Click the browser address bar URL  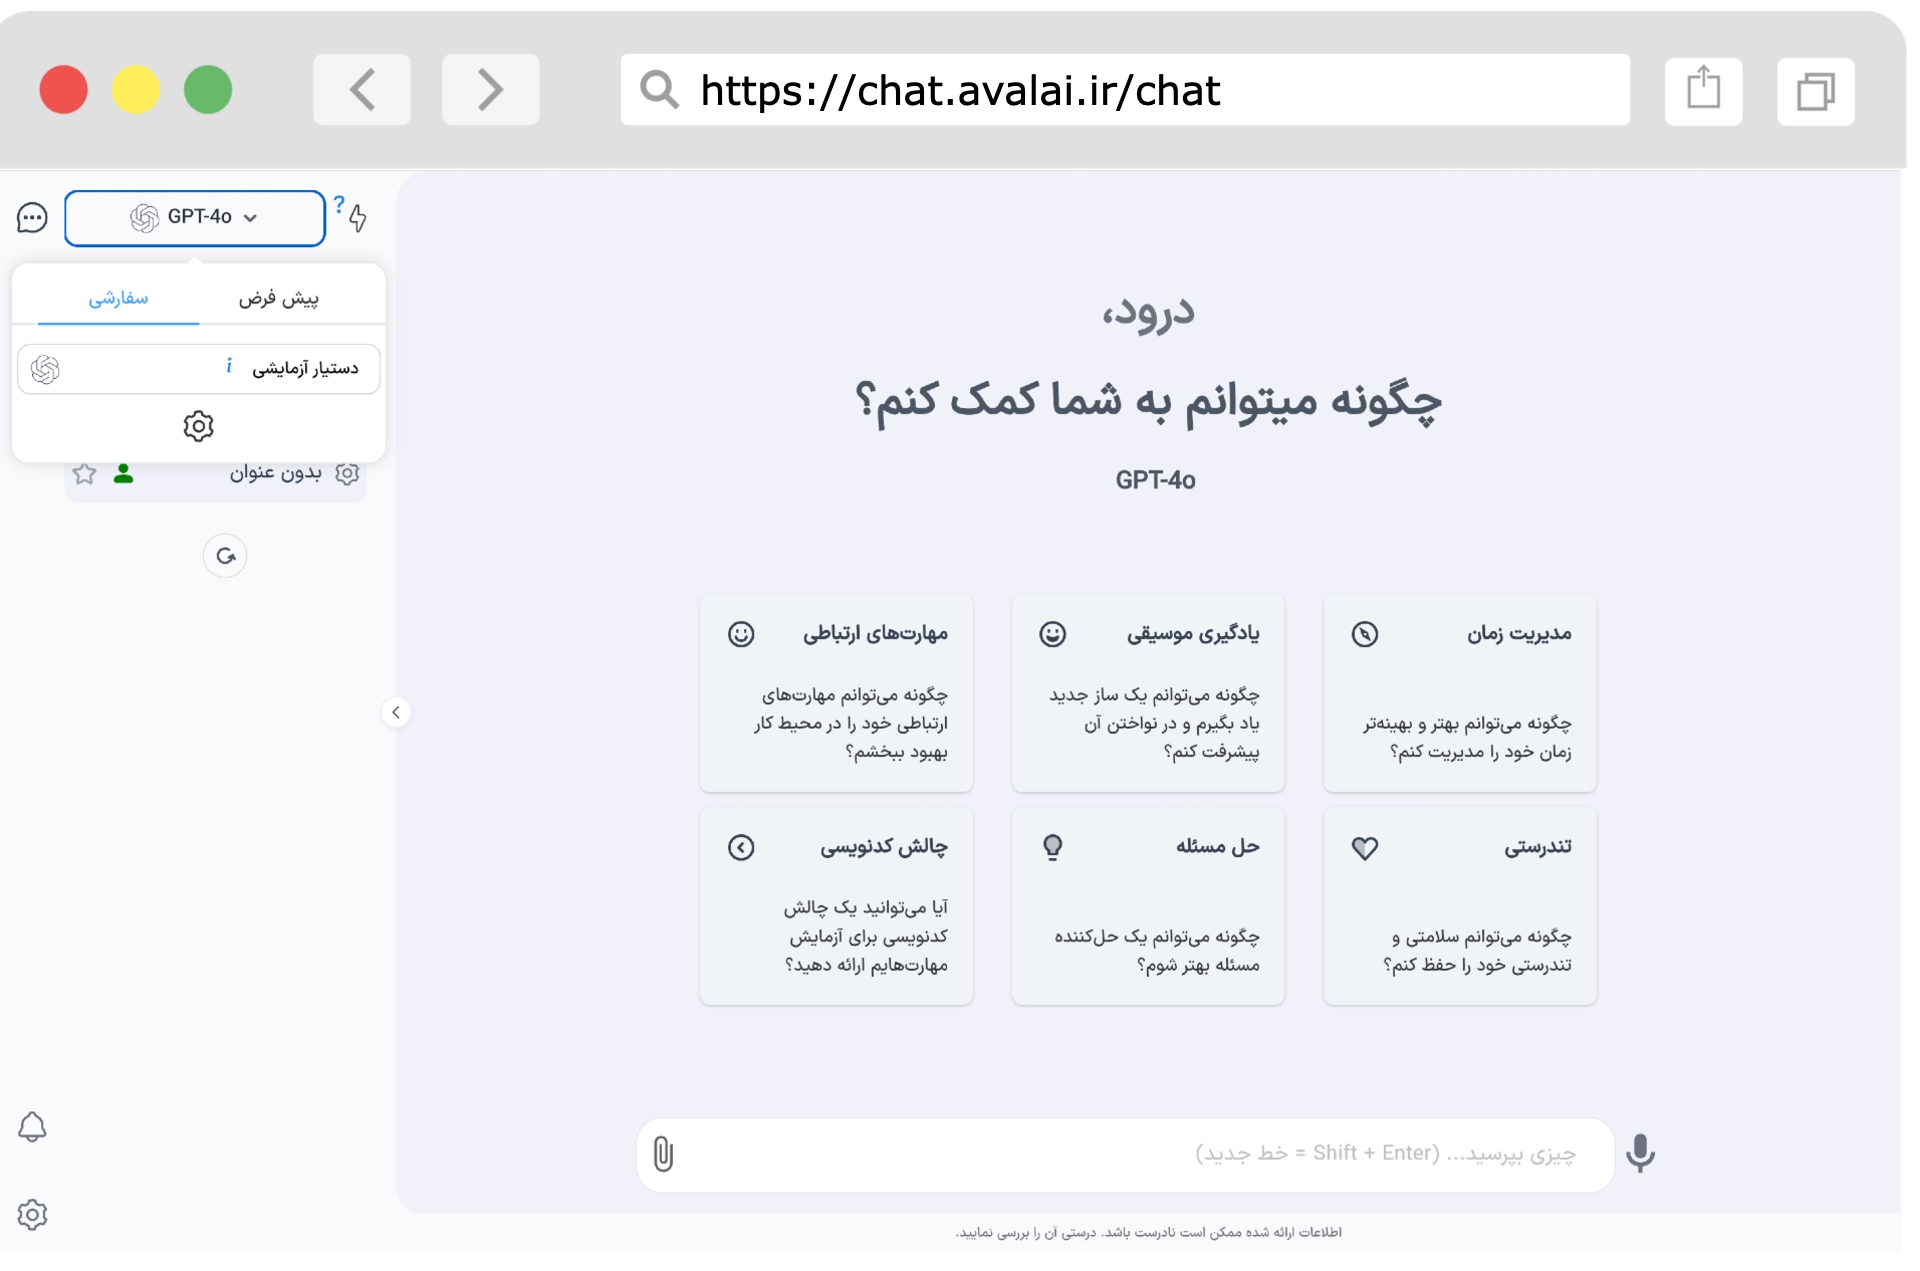(960, 91)
